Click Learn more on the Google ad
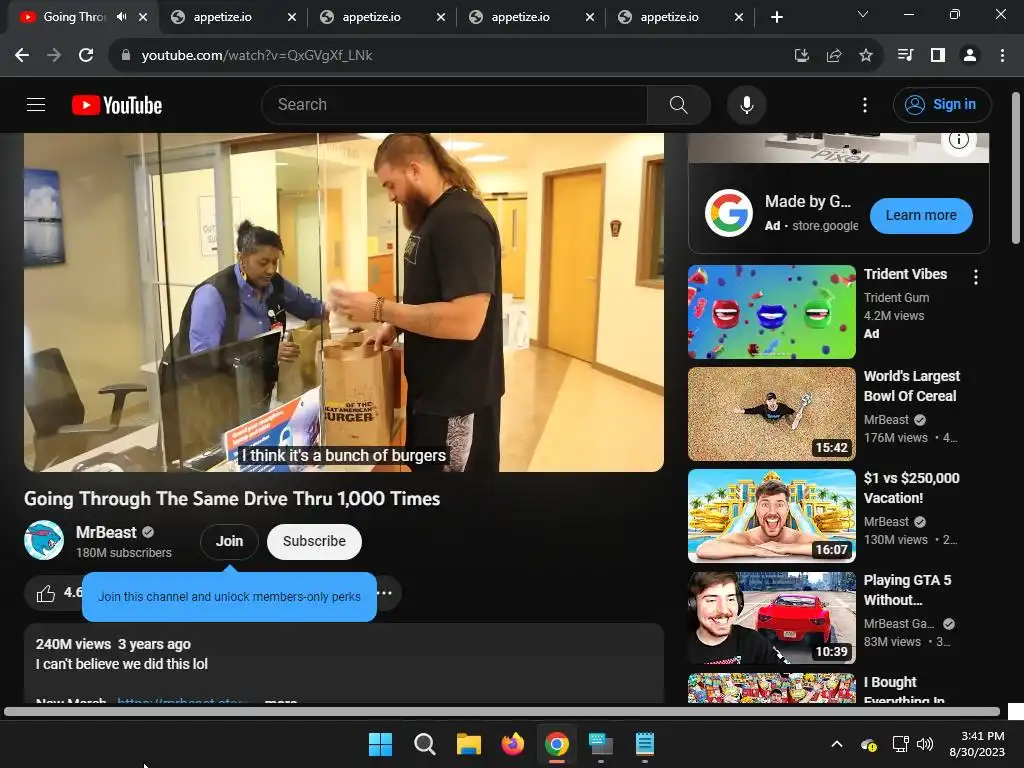This screenshot has width=1024, height=768. click(x=921, y=216)
